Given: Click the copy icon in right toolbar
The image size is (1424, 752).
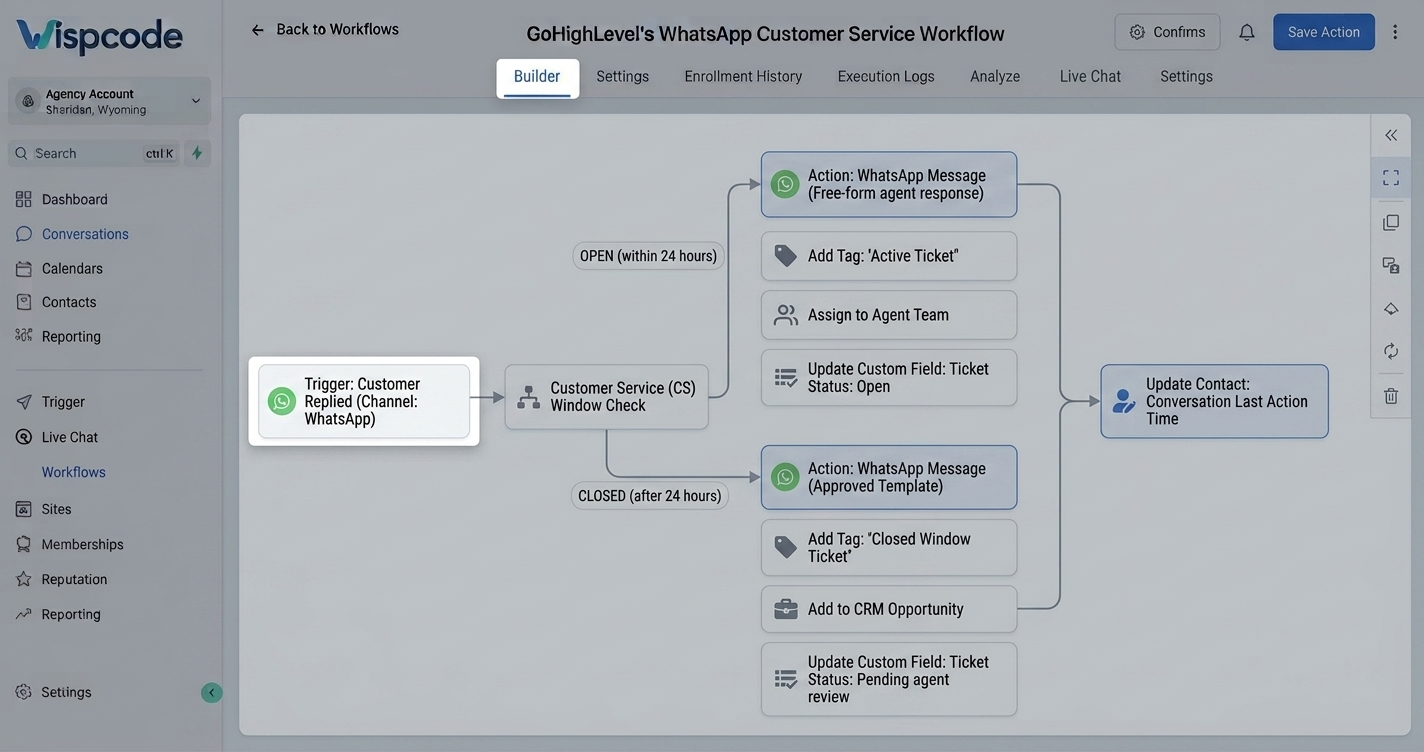Looking at the screenshot, I should 1391,222.
